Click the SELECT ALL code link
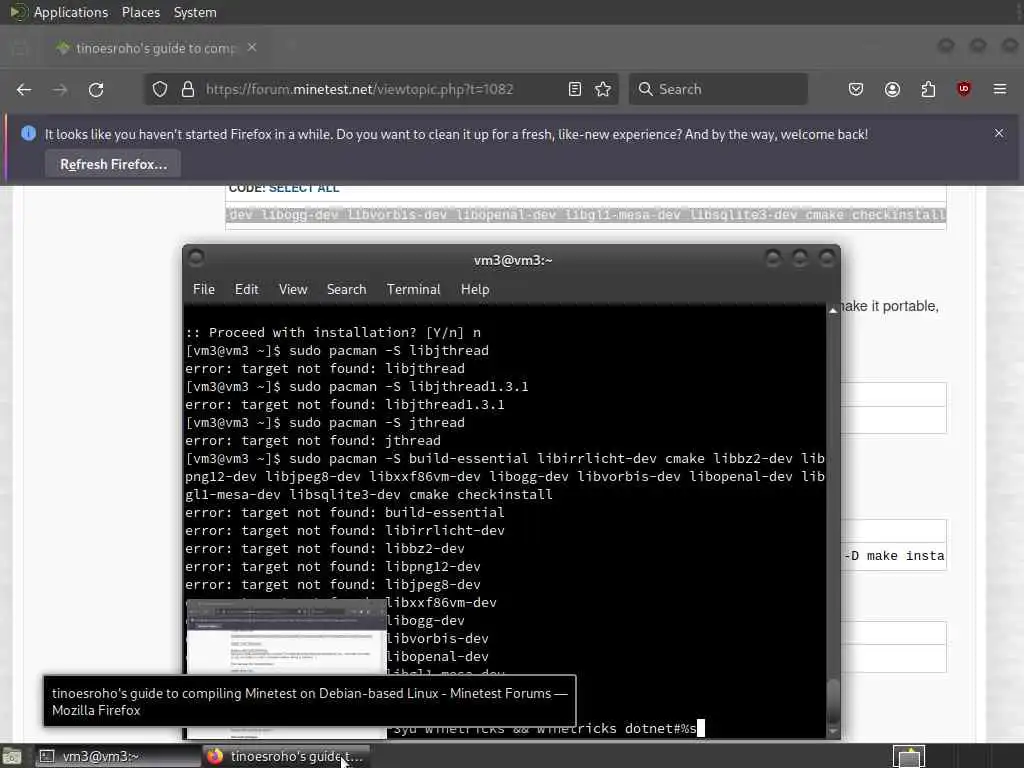This screenshot has width=1024, height=768. tap(304, 189)
